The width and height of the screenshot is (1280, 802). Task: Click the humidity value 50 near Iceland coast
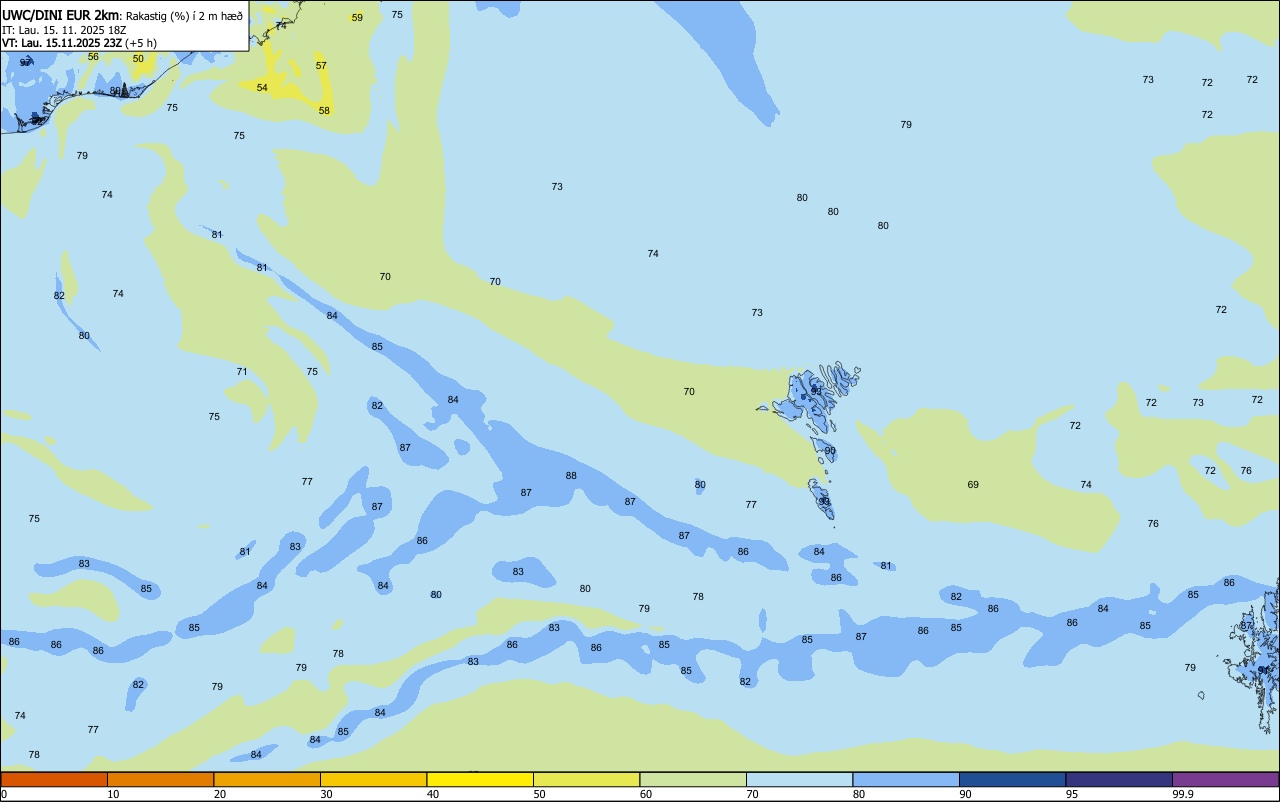[138, 59]
